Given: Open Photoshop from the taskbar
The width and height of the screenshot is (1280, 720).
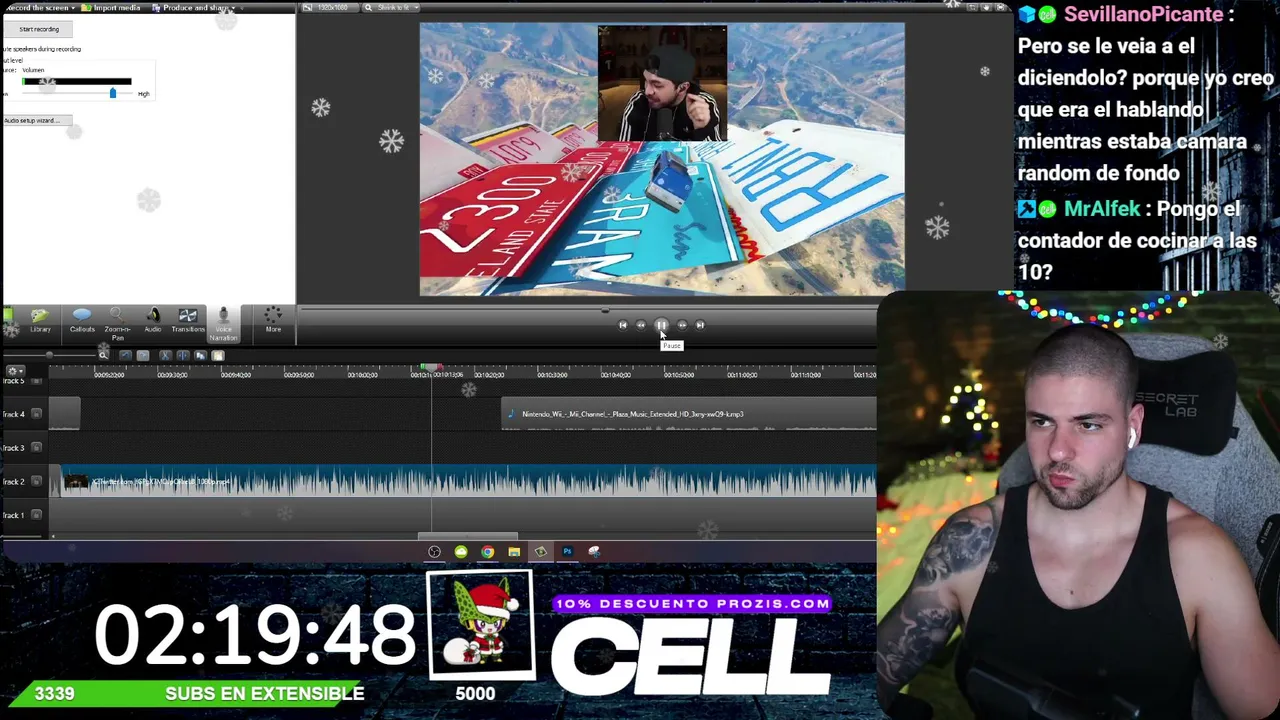Looking at the screenshot, I should tap(567, 552).
